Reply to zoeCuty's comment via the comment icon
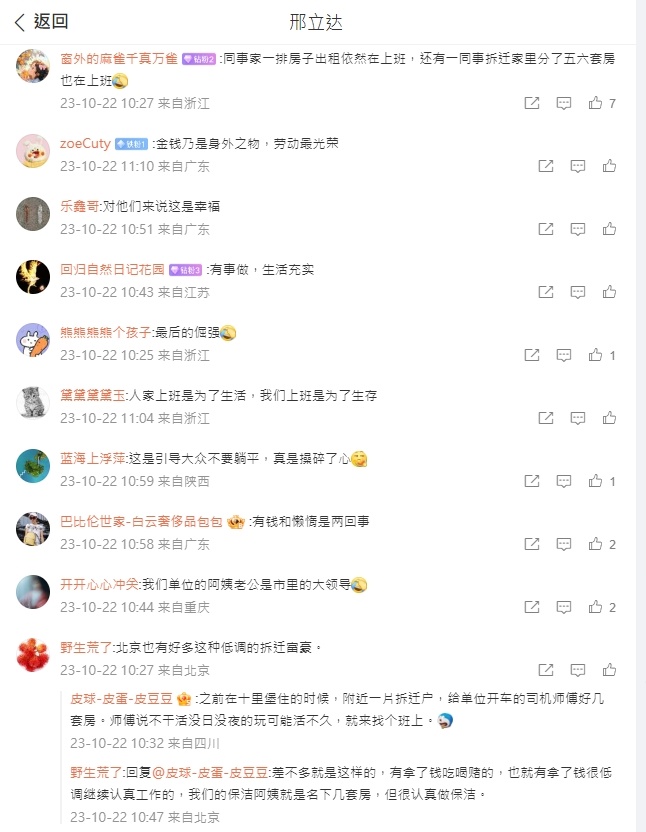 [x=578, y=166]
